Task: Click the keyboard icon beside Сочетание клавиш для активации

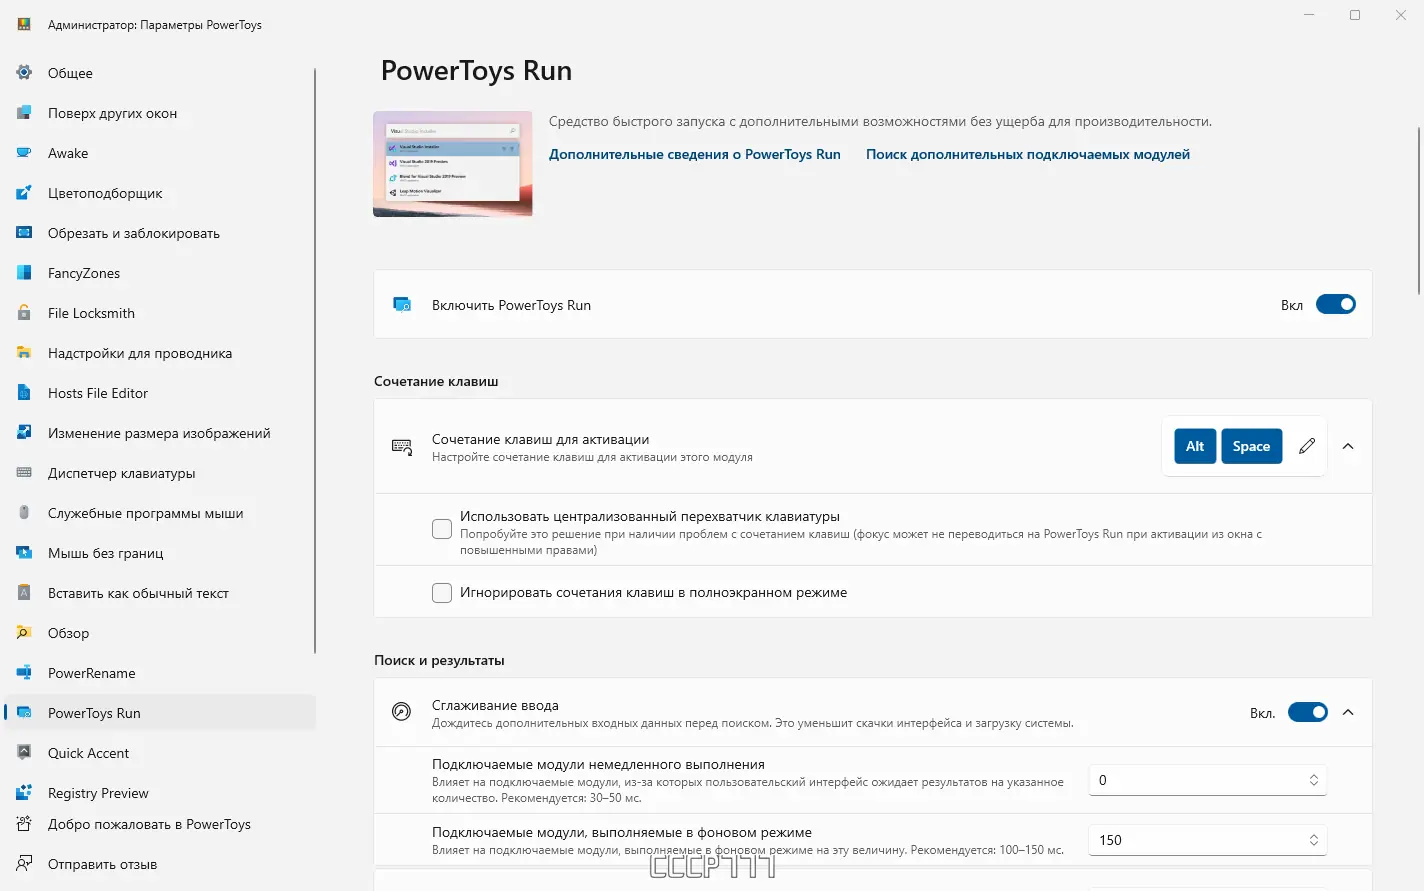Action: click(x=402, y=447)
